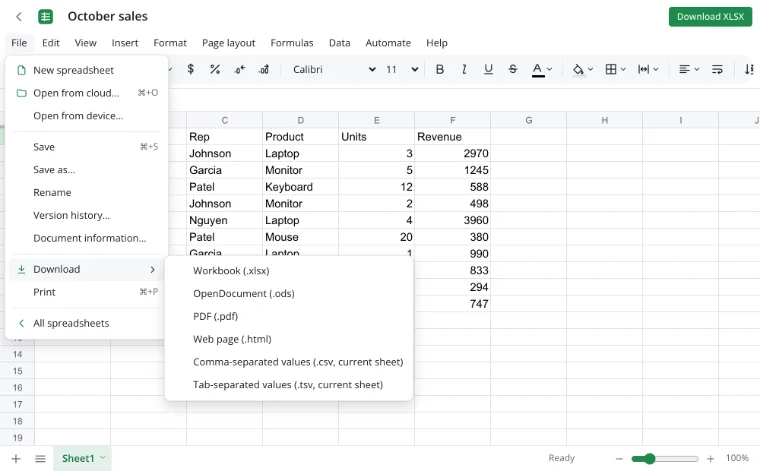The width and height of the screenshot is (760, 471).
Task: Click the decrease decimal places icon
Action: pos(239,69)
